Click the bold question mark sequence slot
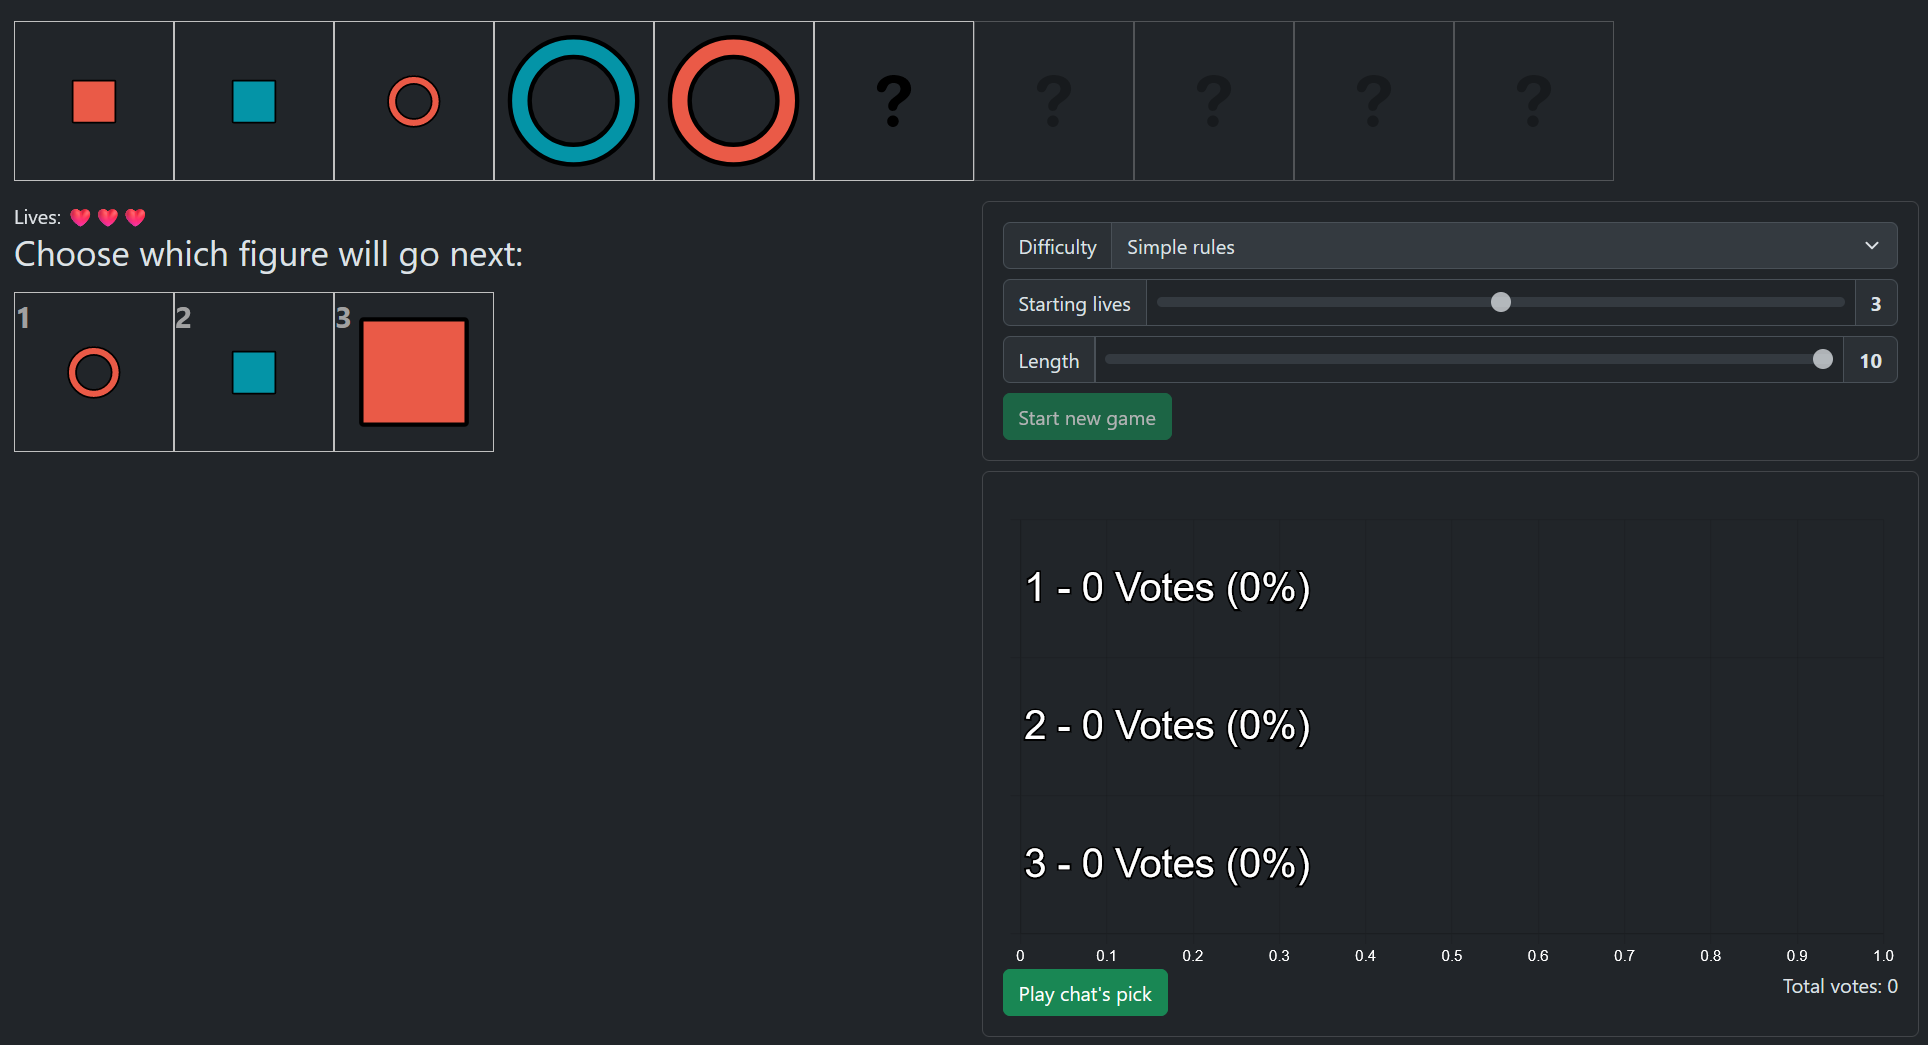Viewport: 1928px width, 1045px height. [x=894, y=101]
